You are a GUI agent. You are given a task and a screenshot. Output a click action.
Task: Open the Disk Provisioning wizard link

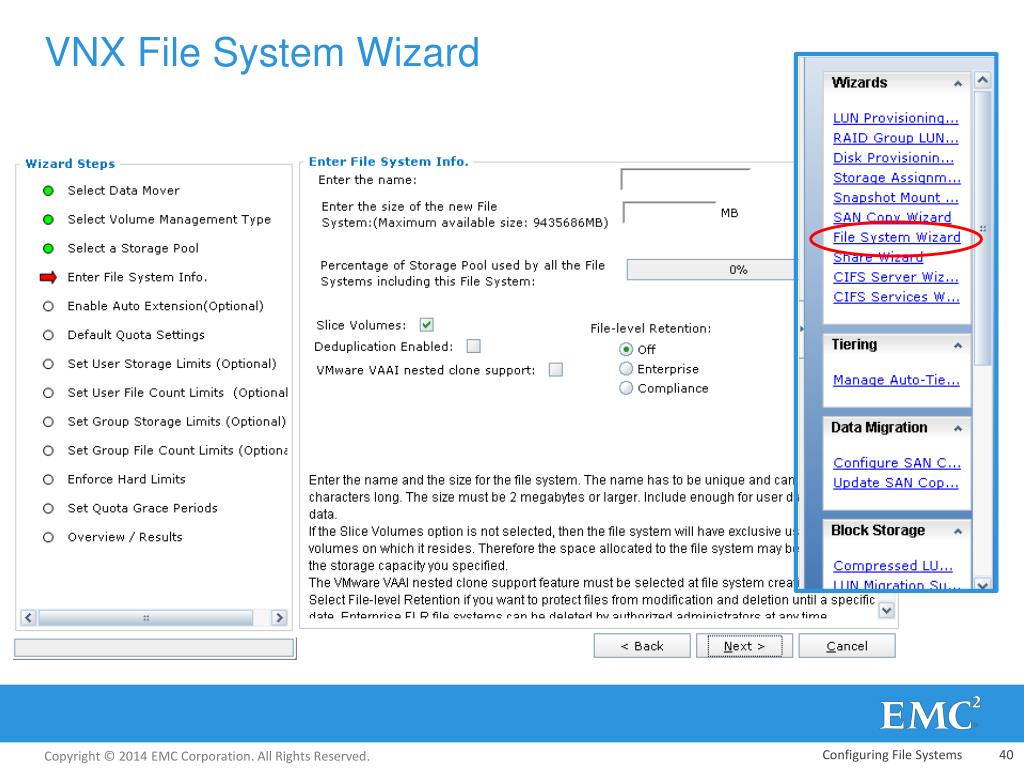(x=893, y=158)
